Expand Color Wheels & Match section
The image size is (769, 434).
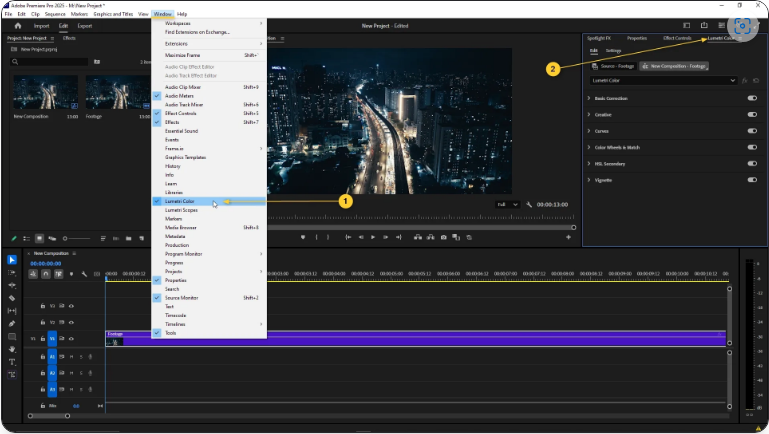tap(589, 147)
